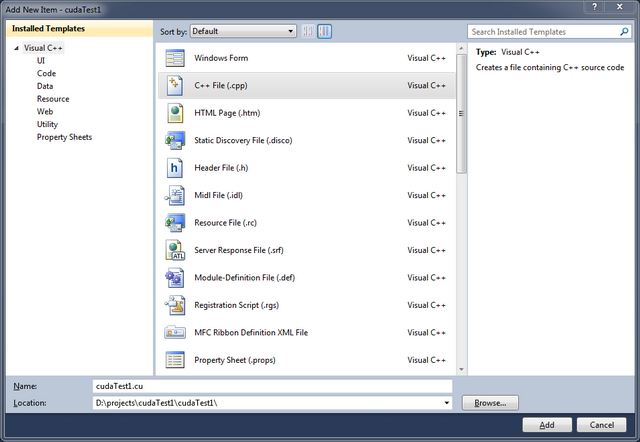
Task: Select Registration Script (.rgs) name
Action: click(236, 305)
